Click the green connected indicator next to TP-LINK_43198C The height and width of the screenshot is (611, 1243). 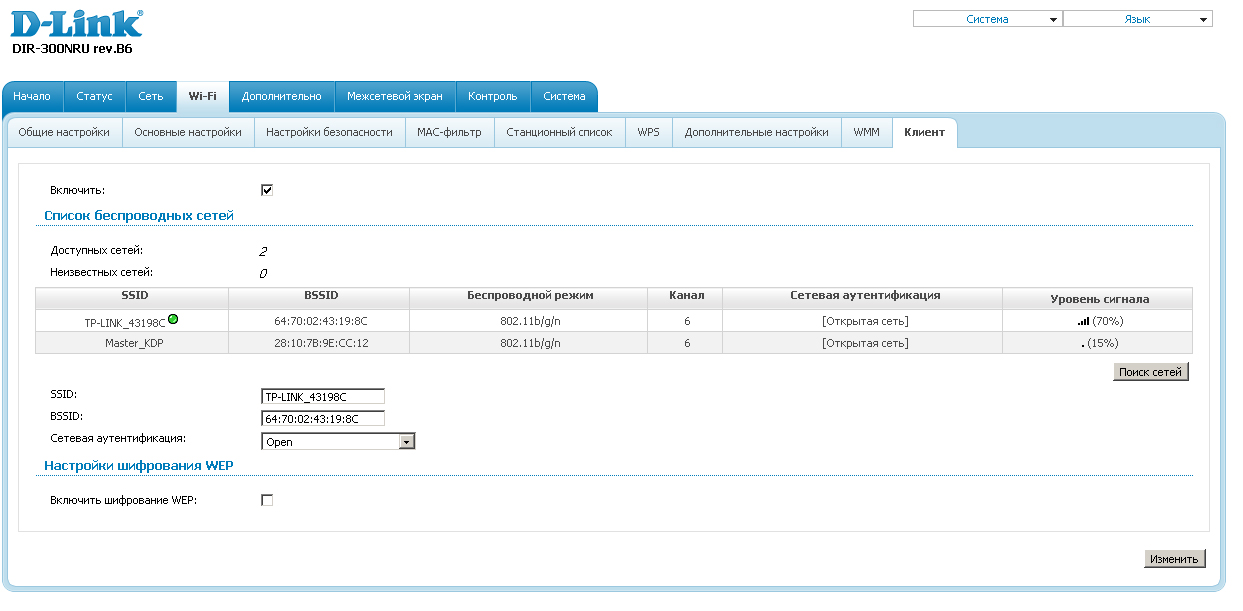pyautogui.click(x=173, y=319)
